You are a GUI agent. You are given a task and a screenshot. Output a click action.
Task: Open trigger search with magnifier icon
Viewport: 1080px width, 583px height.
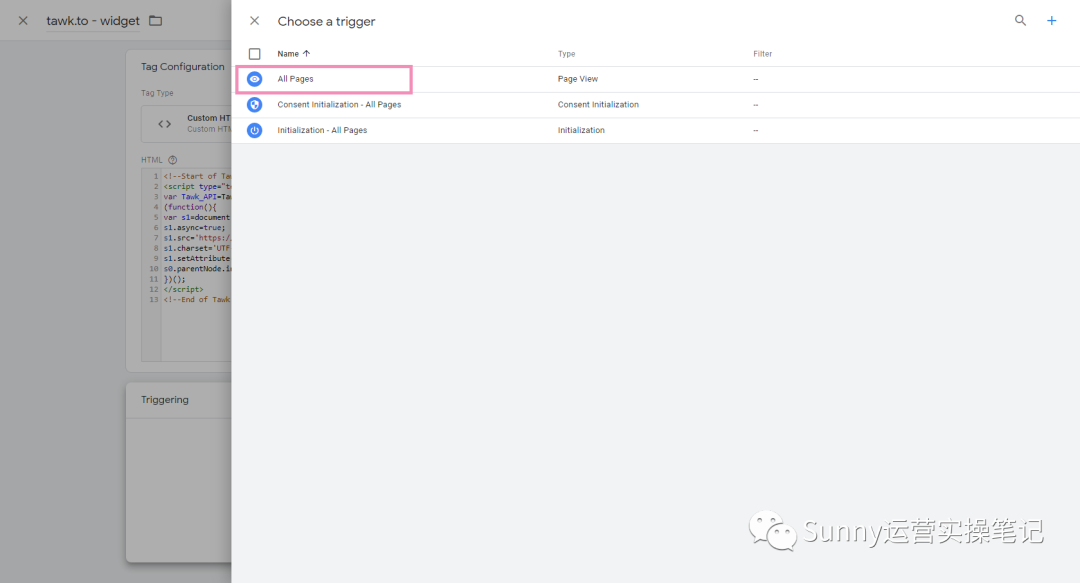(1020, 21)
